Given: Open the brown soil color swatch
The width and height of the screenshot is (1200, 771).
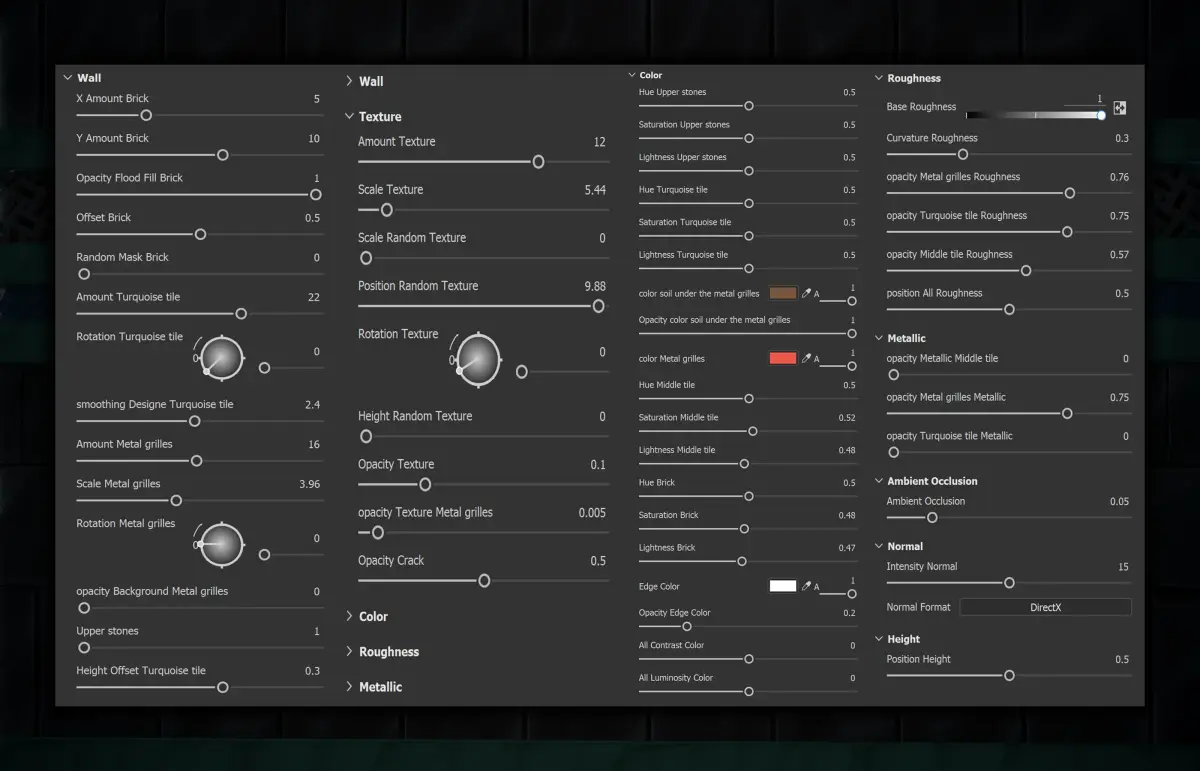Looking at the screenshot, I should tap(783, 293).
